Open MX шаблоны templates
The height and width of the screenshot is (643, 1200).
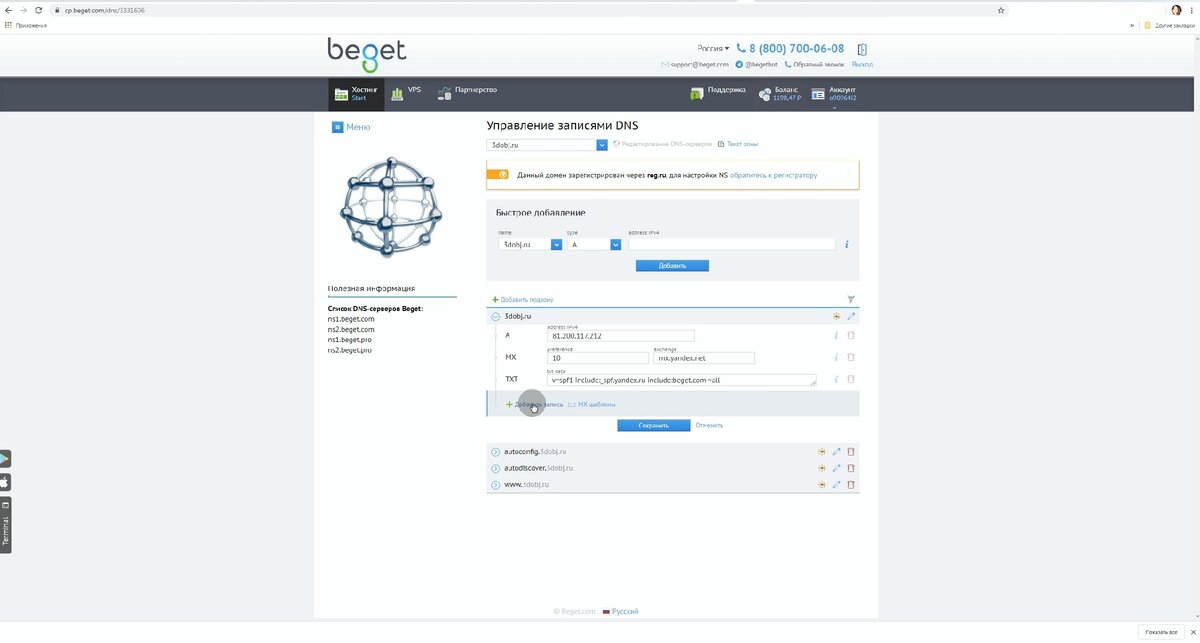[592, 404]
